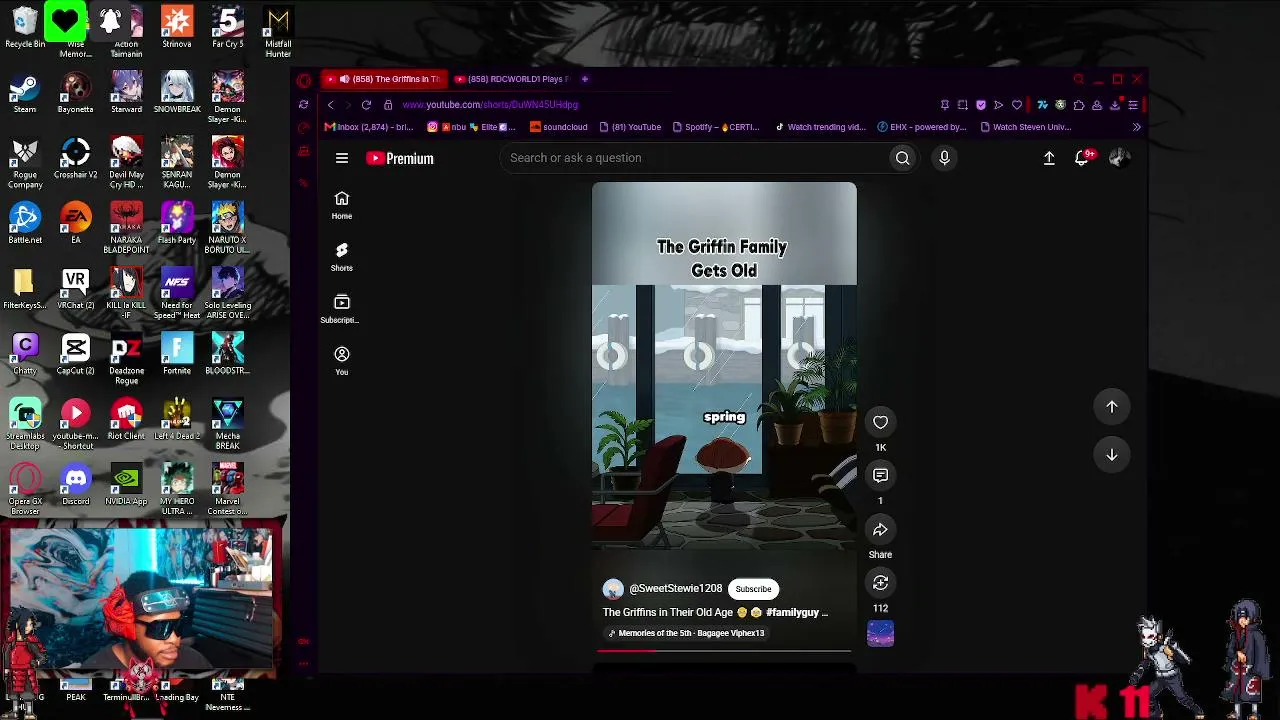Open YouTube notifications bell
The height and width of the screenshot is (720, 1280).
1082,158
